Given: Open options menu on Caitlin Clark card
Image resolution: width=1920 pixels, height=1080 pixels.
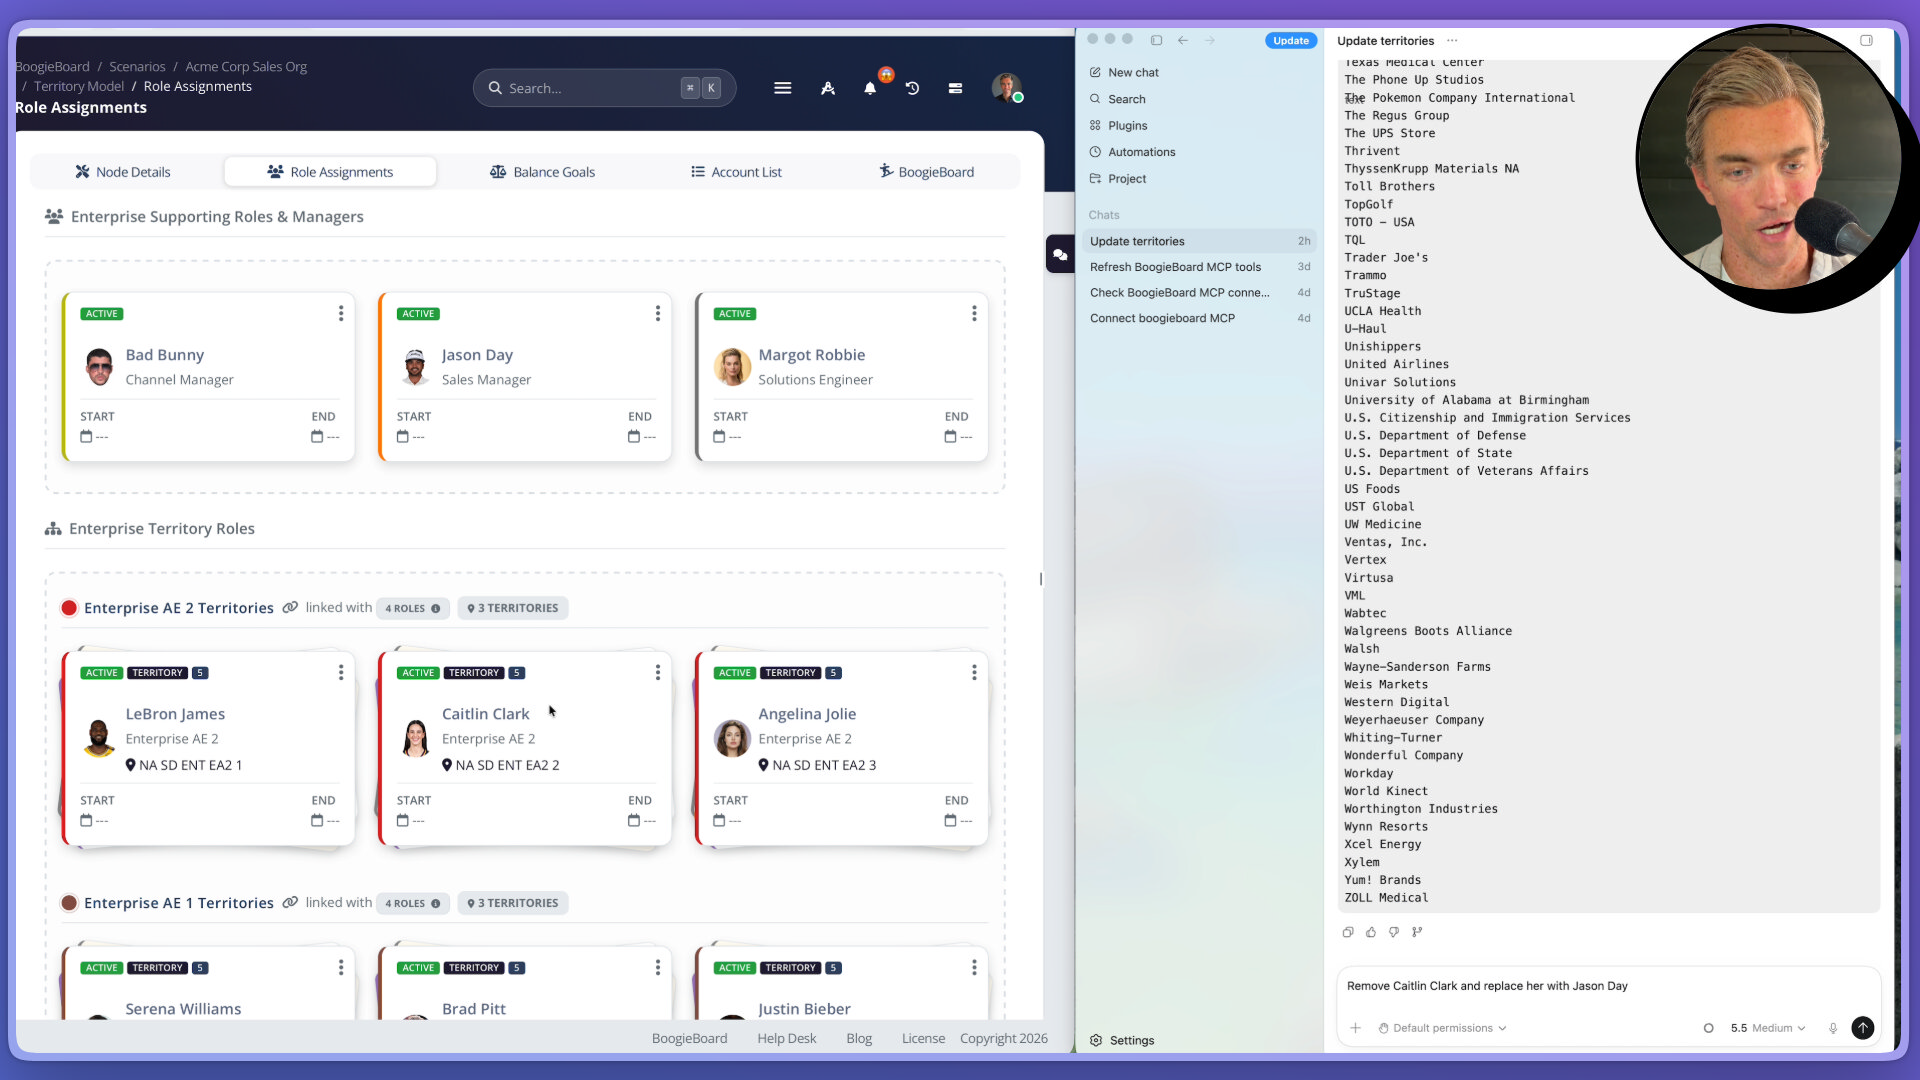Looking at the screenshot, I should point(657,673).
